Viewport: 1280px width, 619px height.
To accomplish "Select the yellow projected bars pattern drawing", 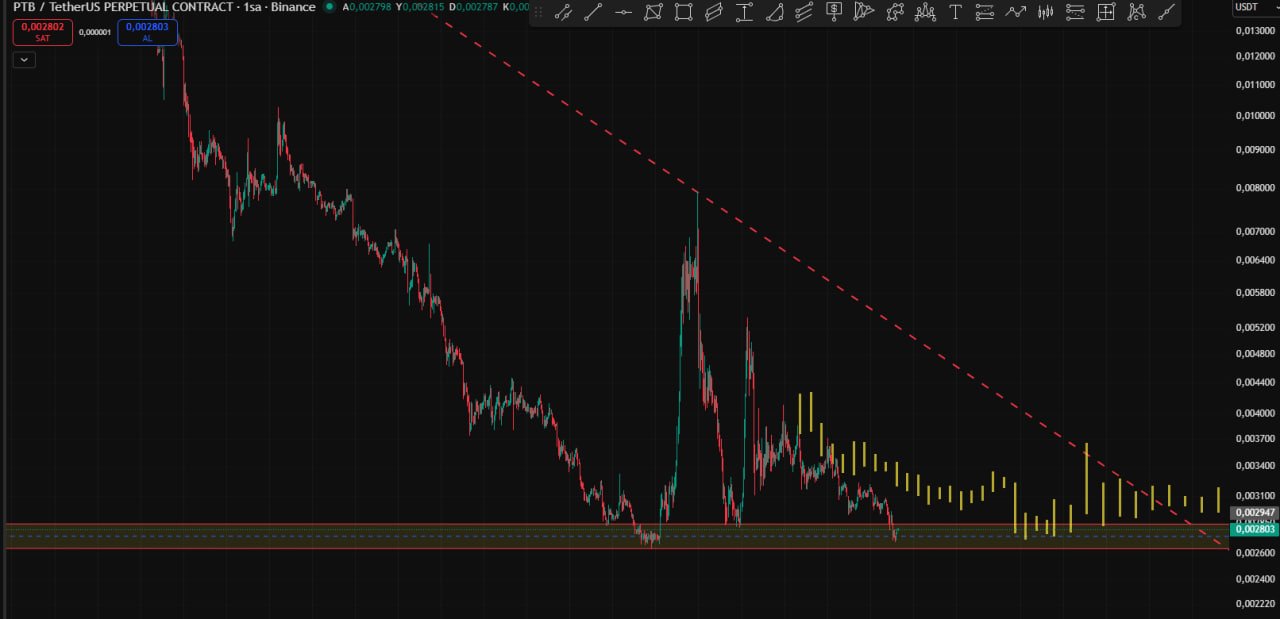I will (1010, 466).
